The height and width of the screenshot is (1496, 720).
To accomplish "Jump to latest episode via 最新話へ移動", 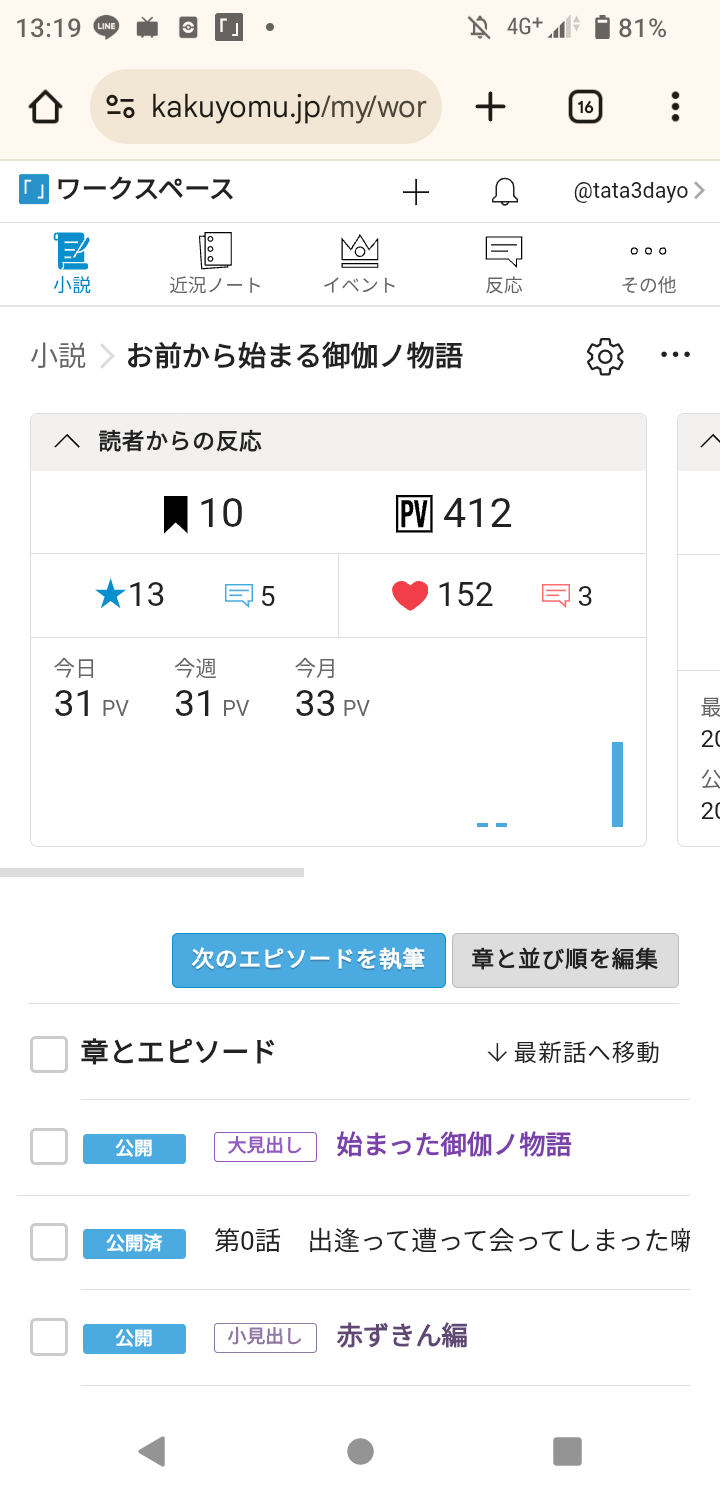I will point(573,1052).
